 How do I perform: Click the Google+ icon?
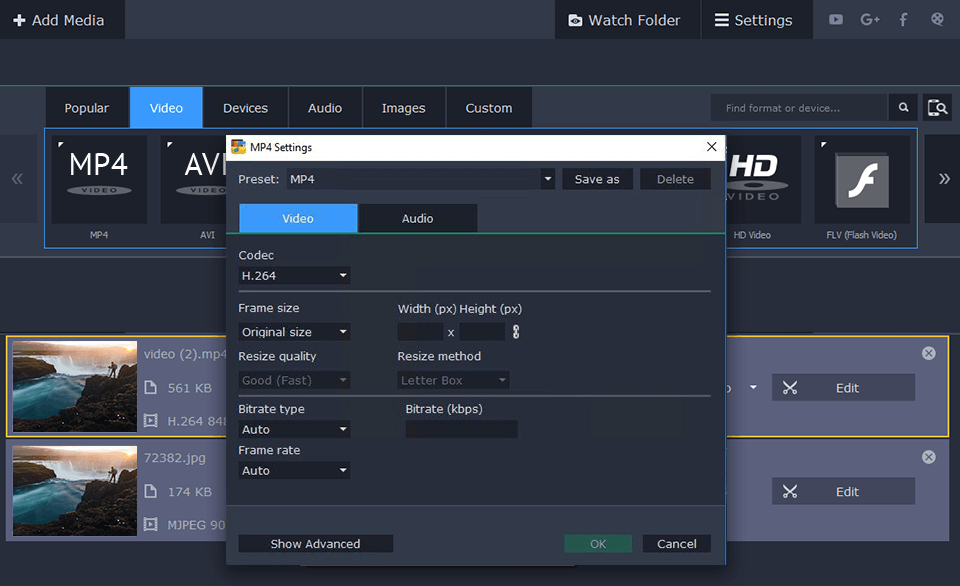[869, 19]
